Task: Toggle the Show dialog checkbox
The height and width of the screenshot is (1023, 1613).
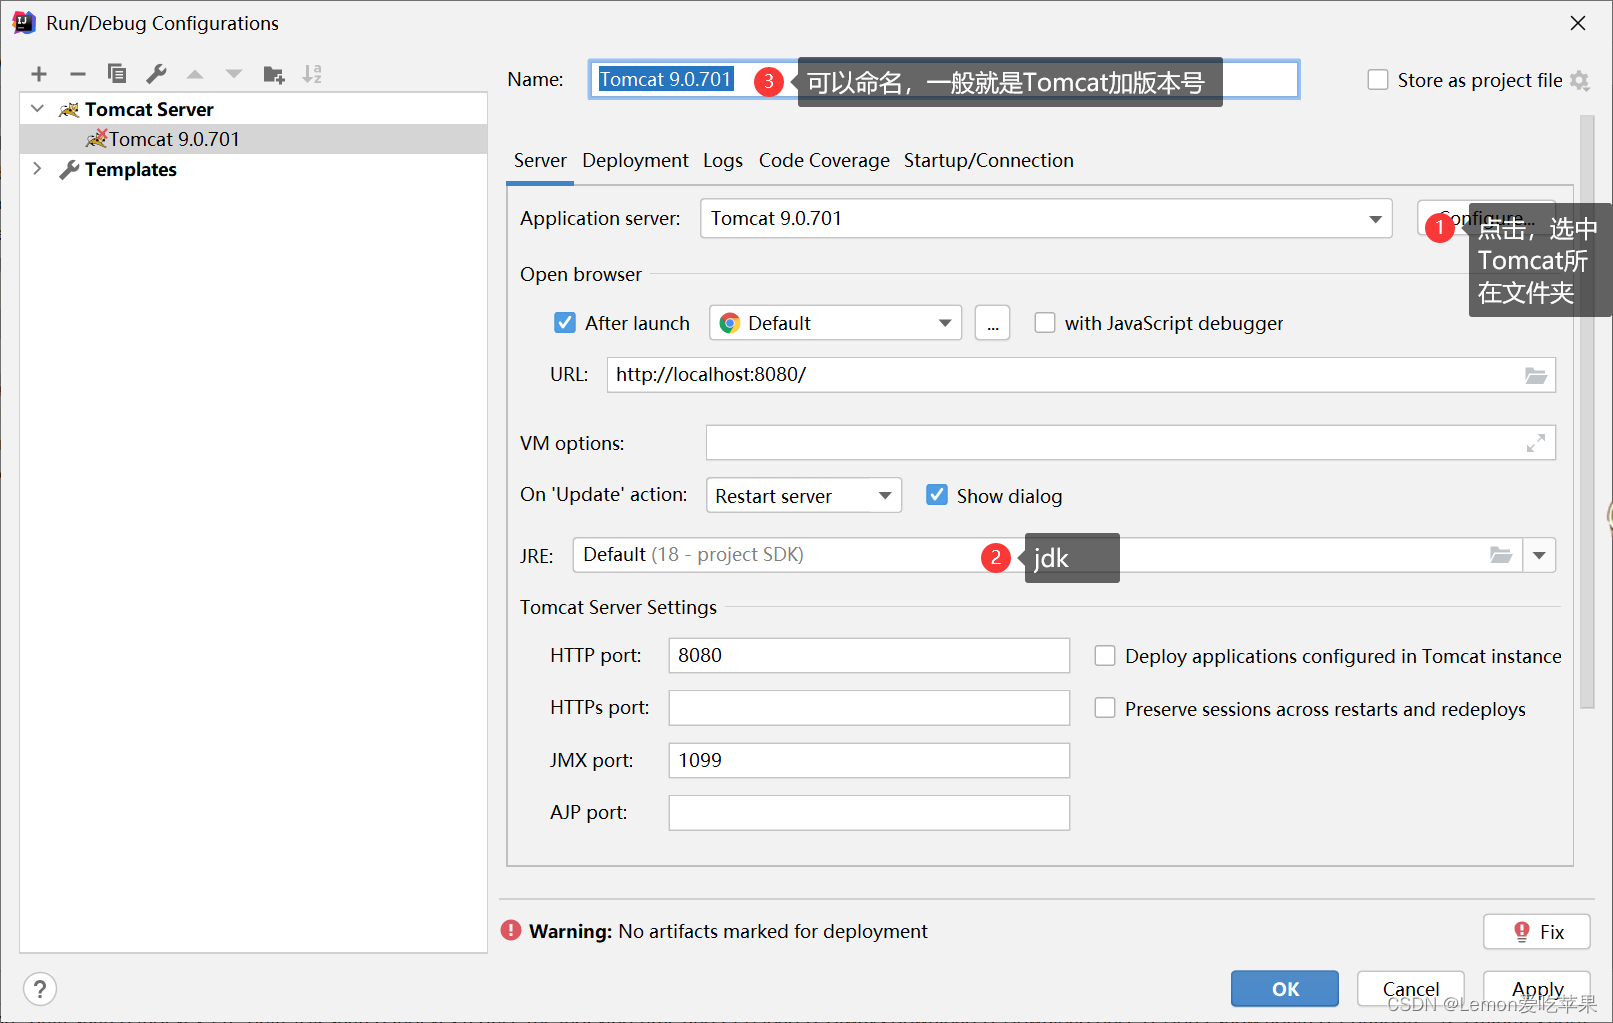Action: click(x=937, y=495)
